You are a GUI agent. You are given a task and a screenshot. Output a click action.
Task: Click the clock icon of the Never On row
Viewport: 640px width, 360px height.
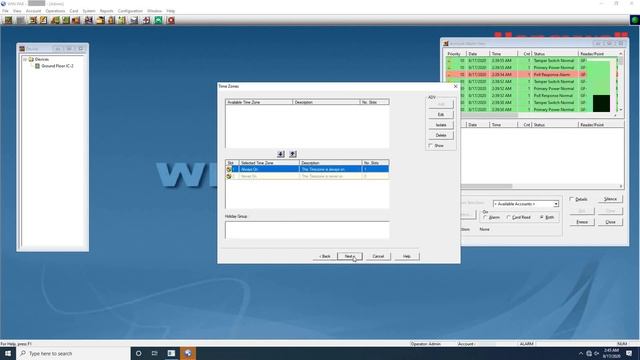click(x=229, y=176)
